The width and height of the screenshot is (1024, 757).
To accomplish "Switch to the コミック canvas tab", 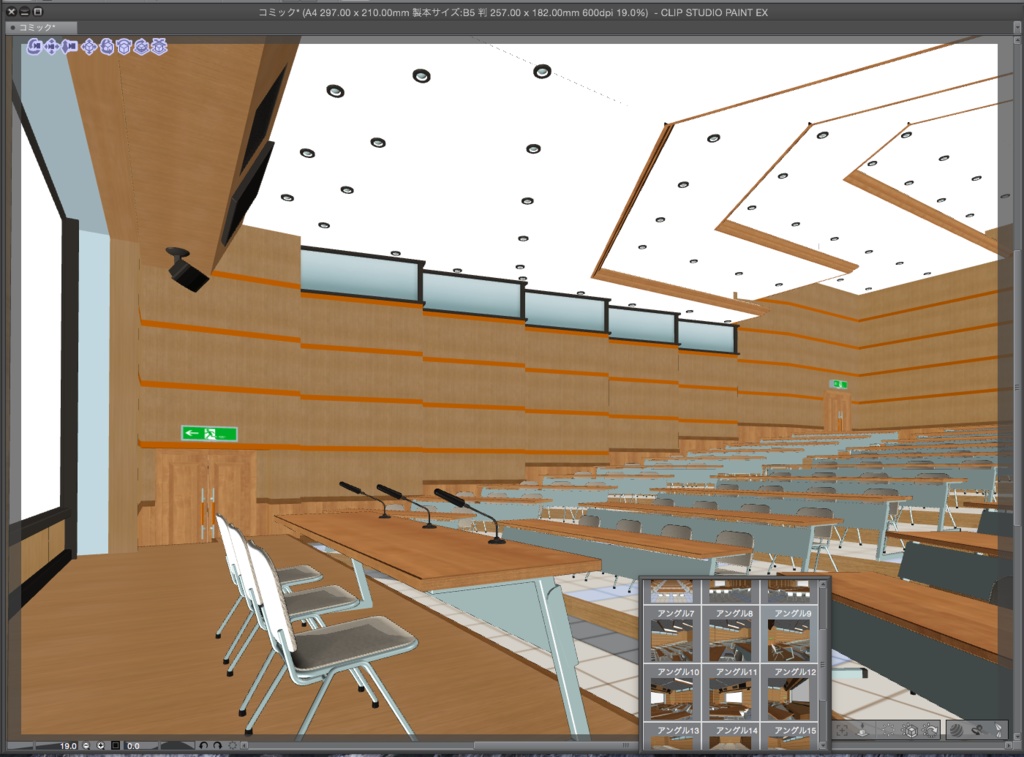I will 40,27.
